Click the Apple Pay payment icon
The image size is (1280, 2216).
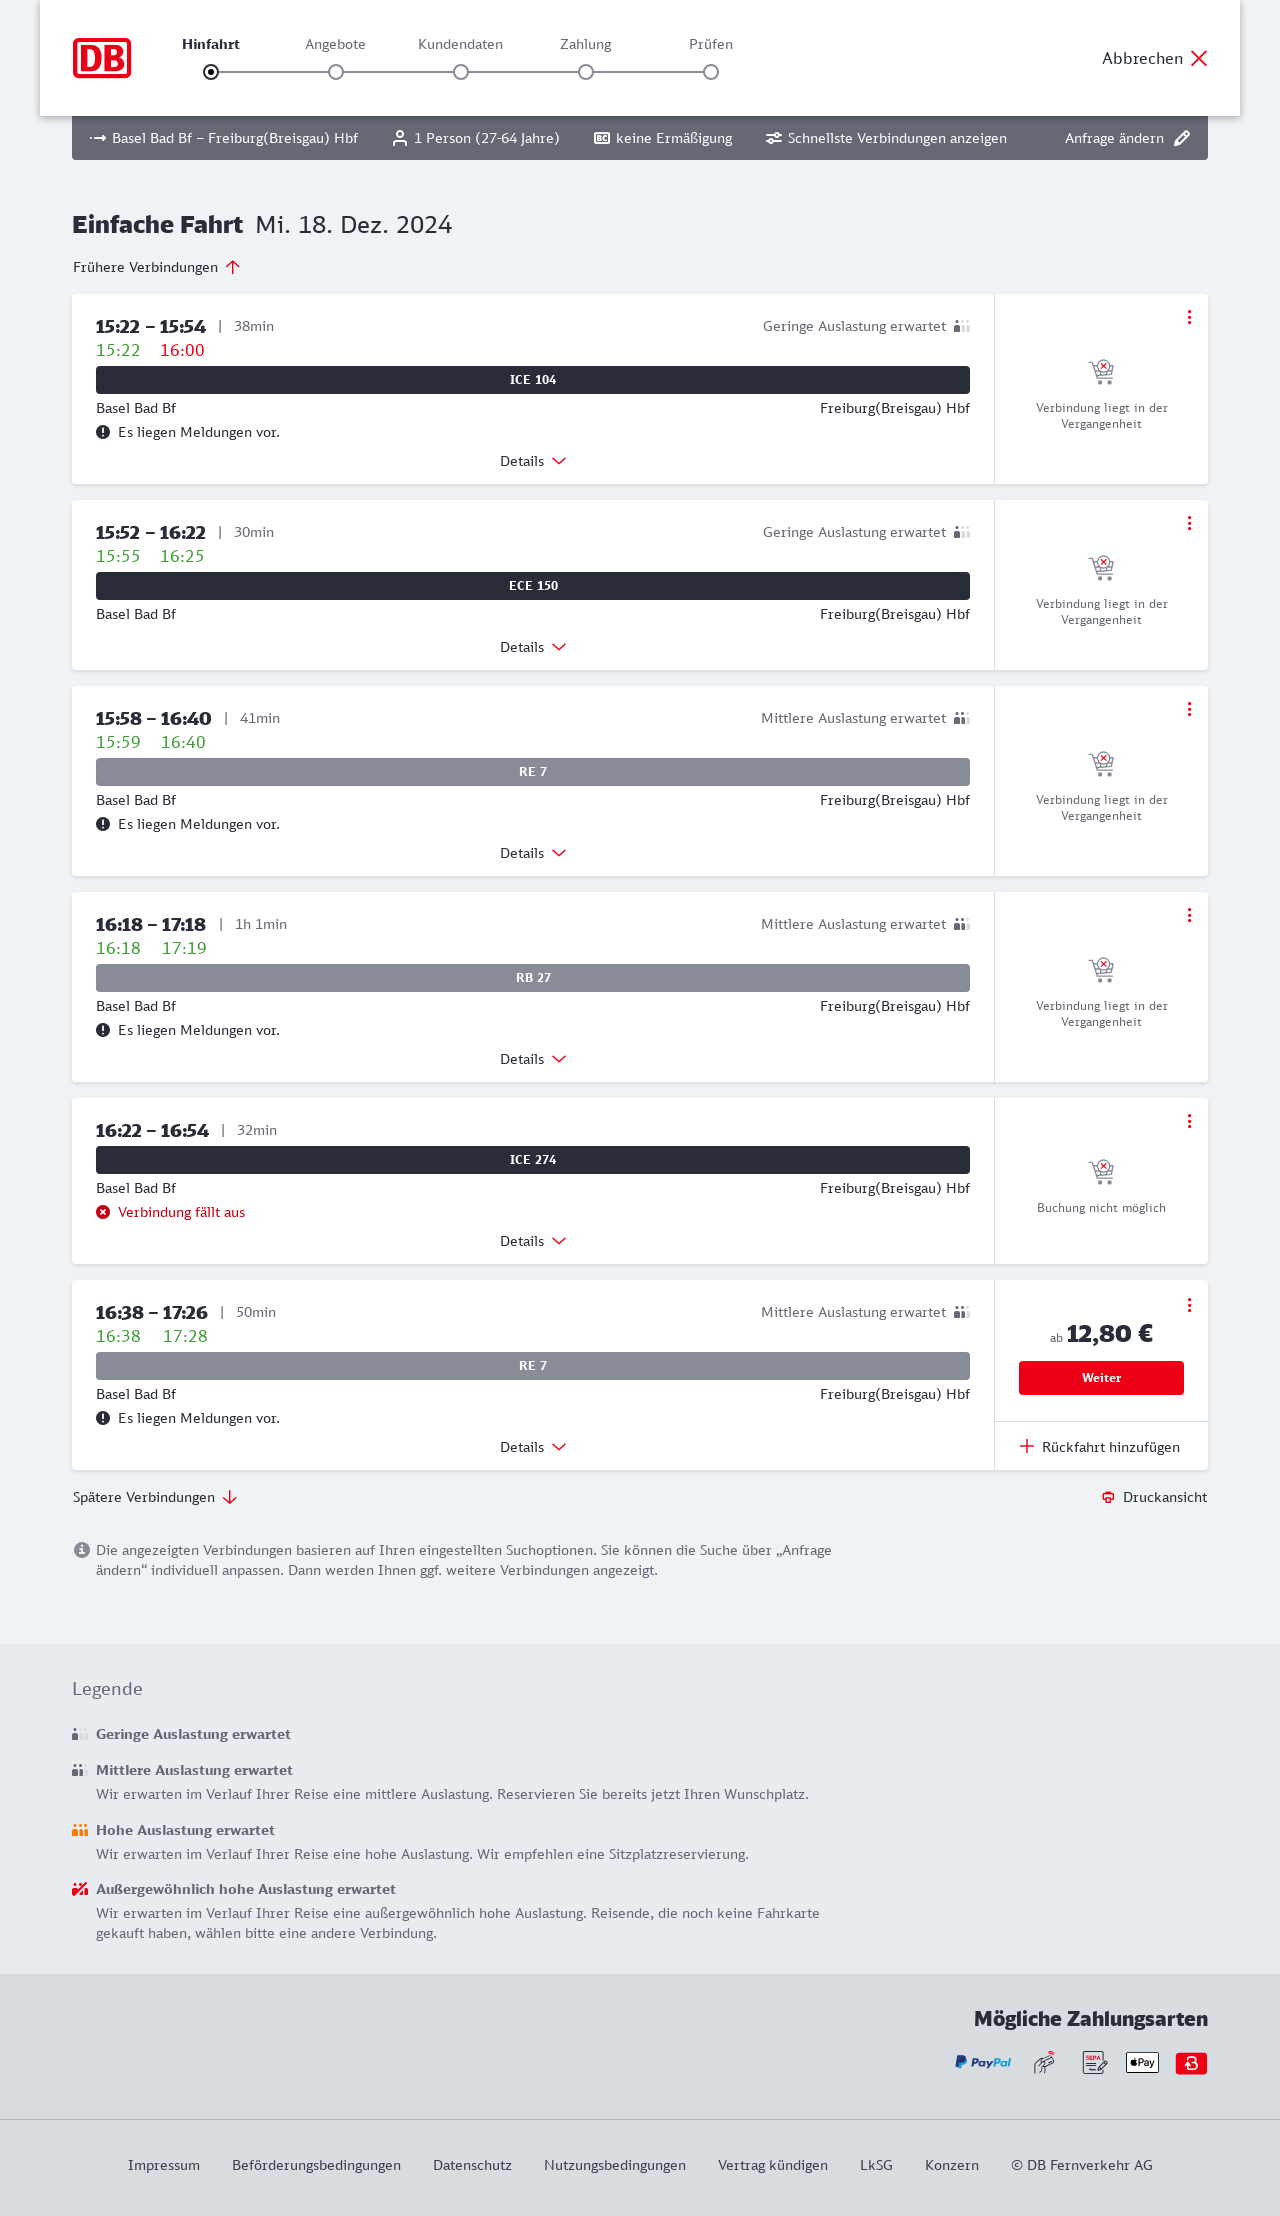pos(1142,2062)
